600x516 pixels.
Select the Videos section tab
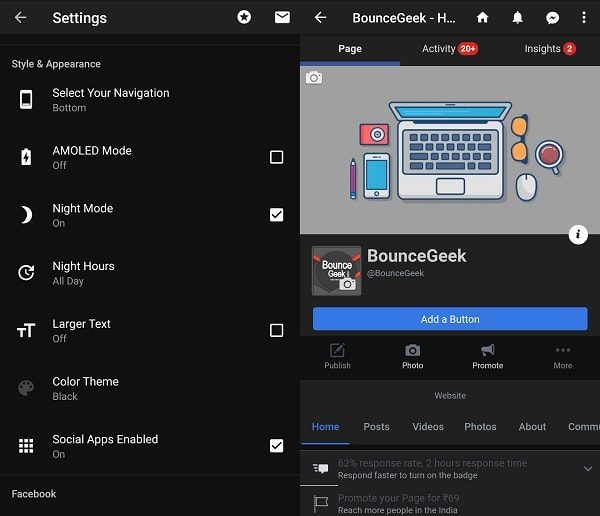click(428, 427)
